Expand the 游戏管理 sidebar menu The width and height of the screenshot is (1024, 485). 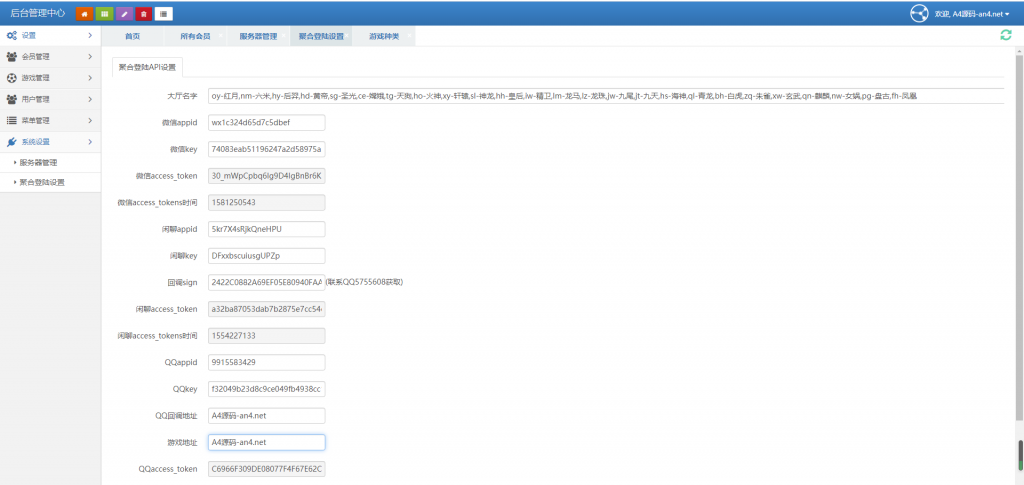(x=50, y=78)
